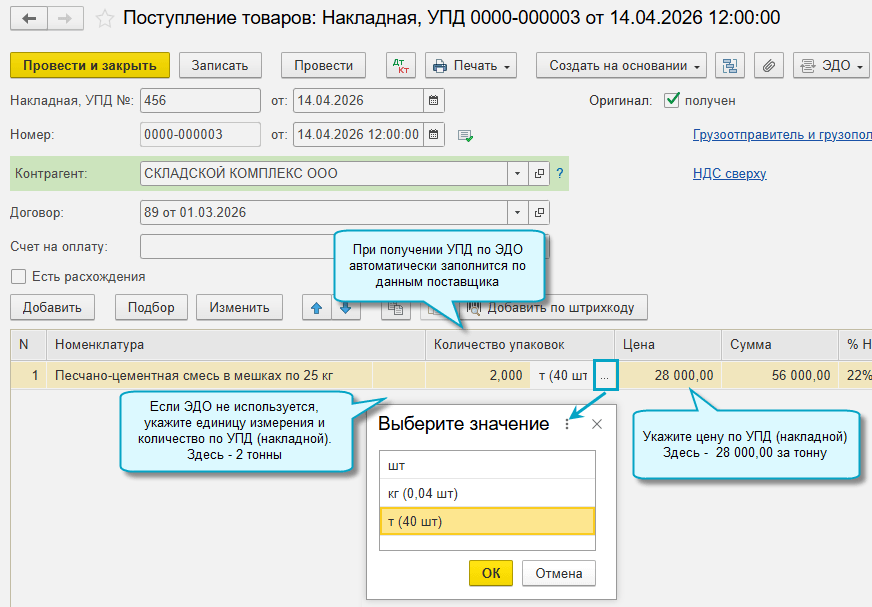The width and height of the screenshot is (872, 607).
Task: Click the ellipsis button in unit cell
Action: (x=605, y=376)
